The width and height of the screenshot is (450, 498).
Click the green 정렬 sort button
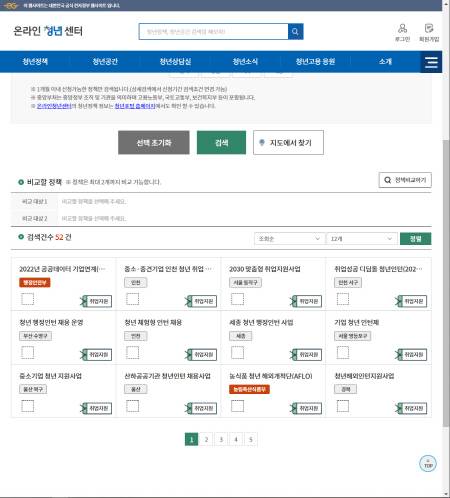pyautogui.click(x=416, y=239)
